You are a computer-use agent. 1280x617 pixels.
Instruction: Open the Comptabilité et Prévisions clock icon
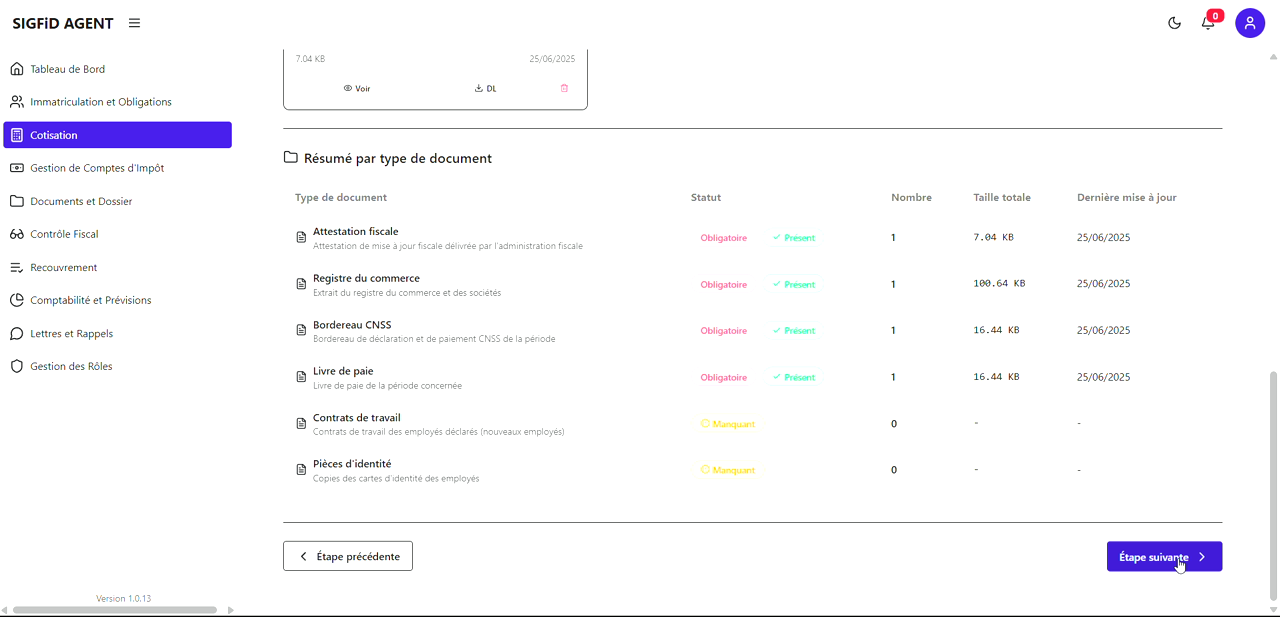[x=16, y=300]
